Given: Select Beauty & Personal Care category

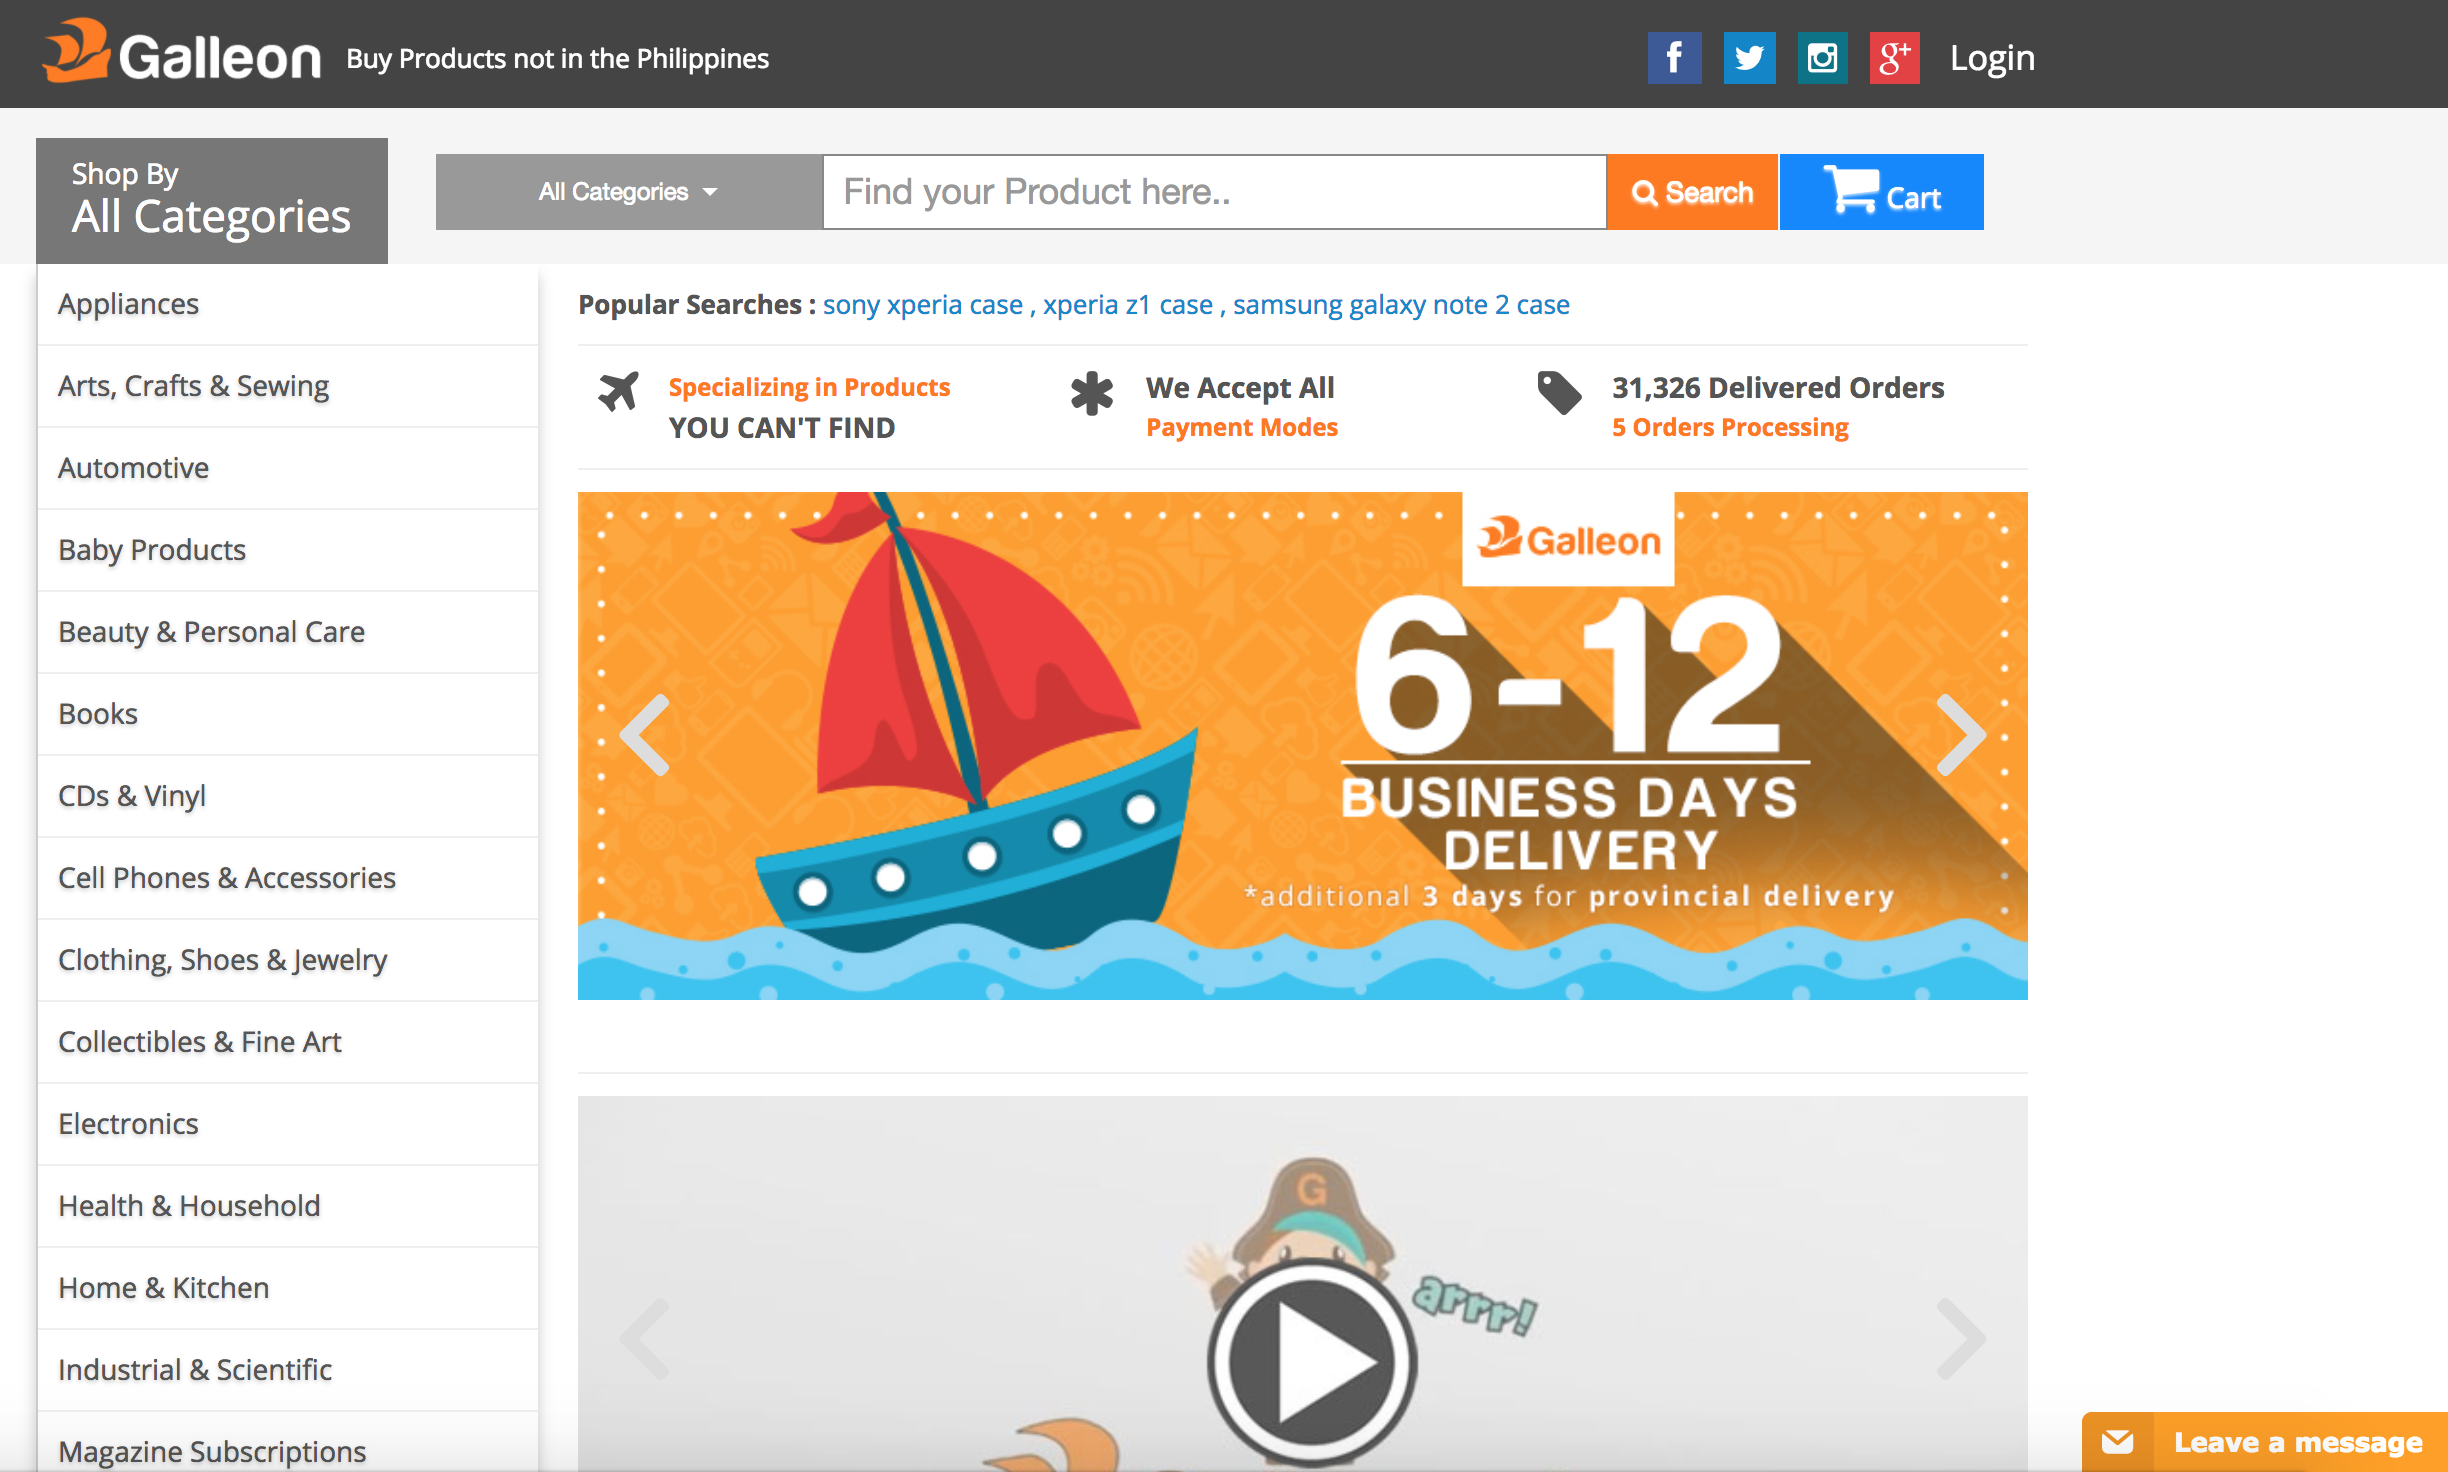Looking at the screenshot, I should [x=288, y=632].
